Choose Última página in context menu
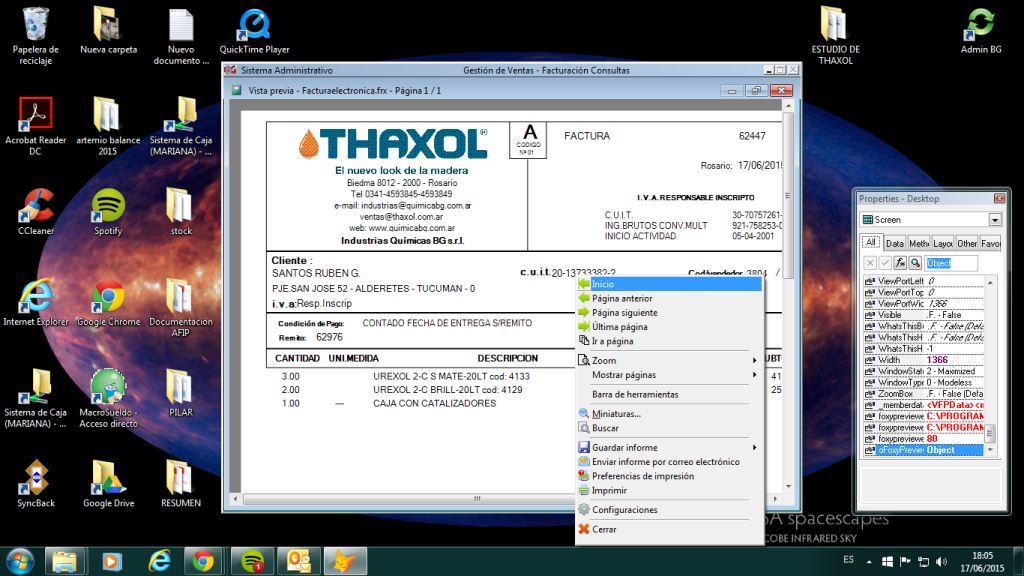1024x576 pixels. (x=669, y=327)
